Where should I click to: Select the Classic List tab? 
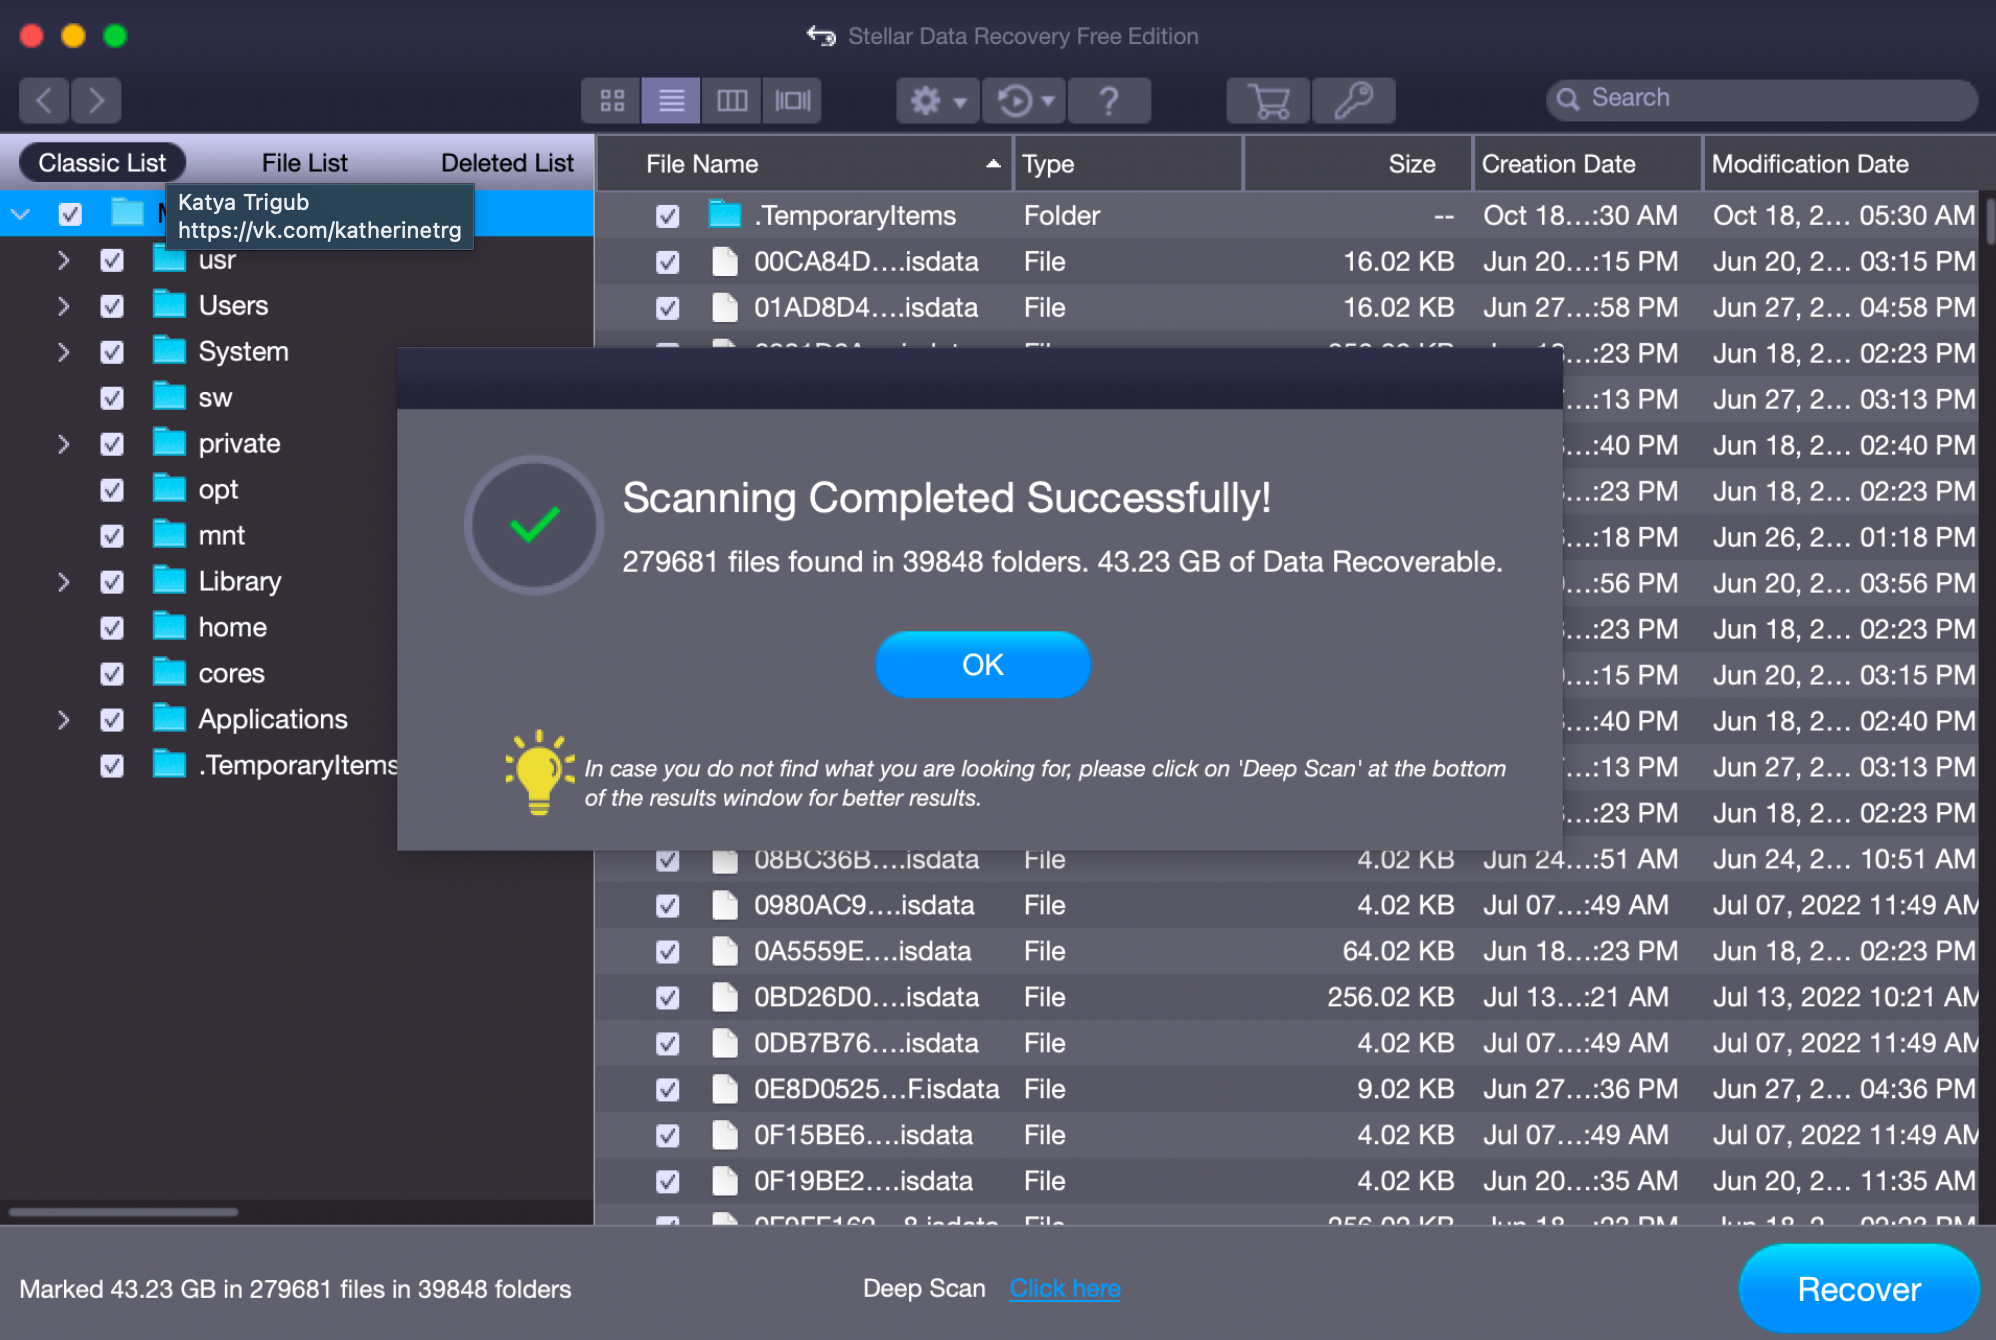click(102, 163)
